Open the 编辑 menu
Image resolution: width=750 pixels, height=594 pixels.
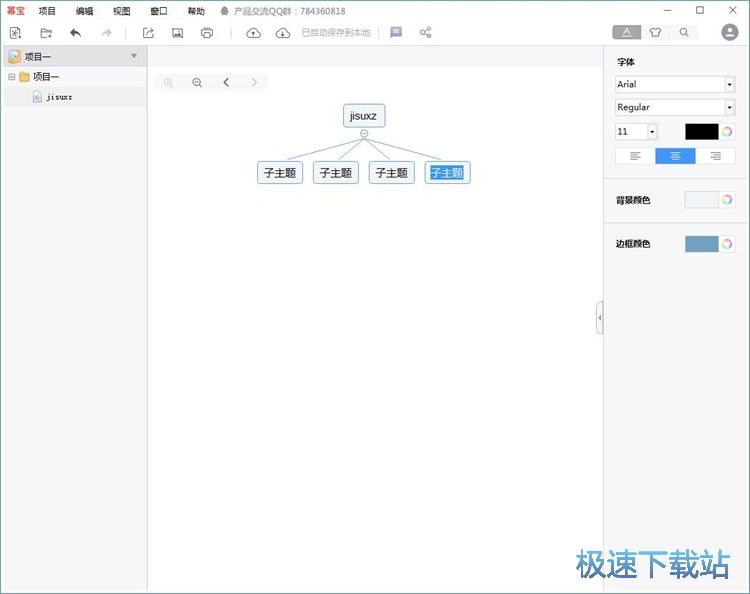click(84, 11)
